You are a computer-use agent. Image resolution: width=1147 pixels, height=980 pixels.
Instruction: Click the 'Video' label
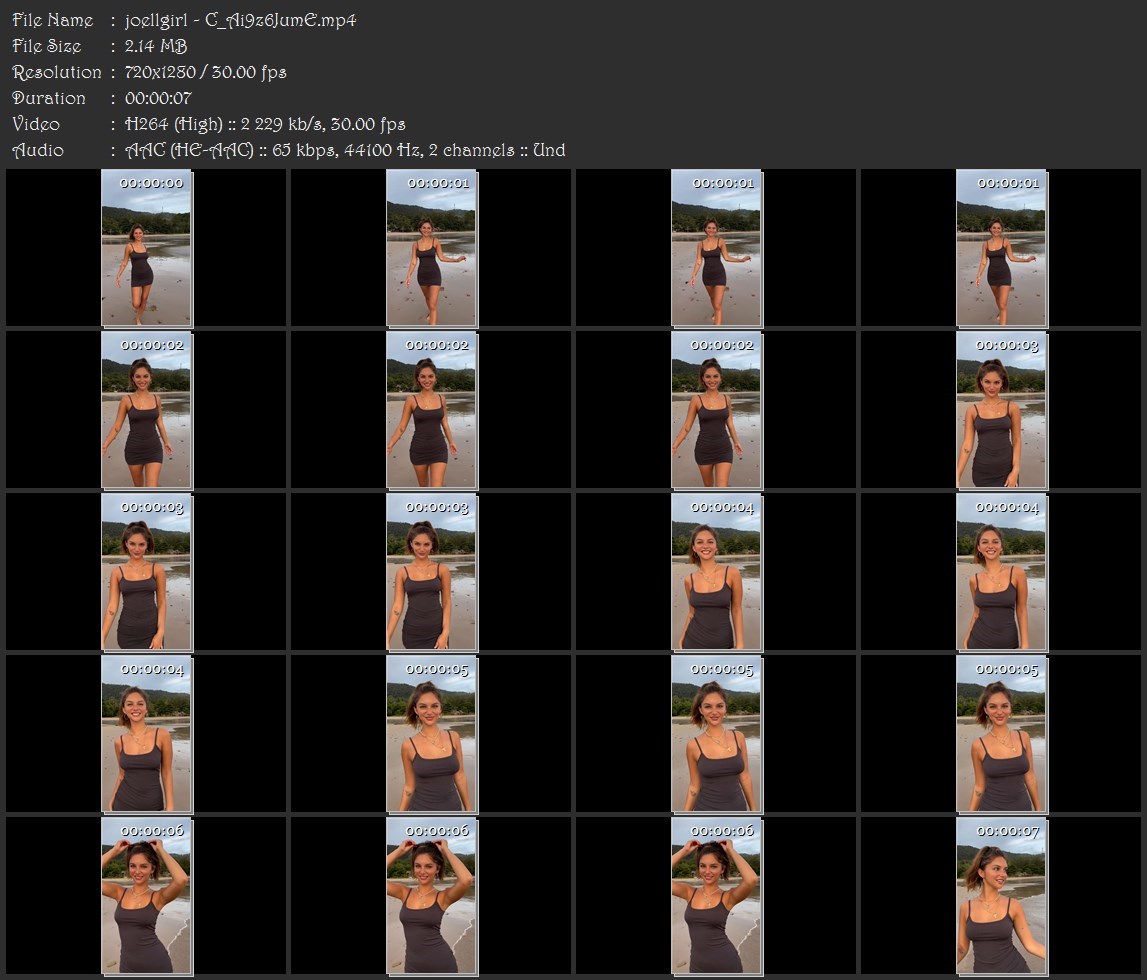click(36, 124)
